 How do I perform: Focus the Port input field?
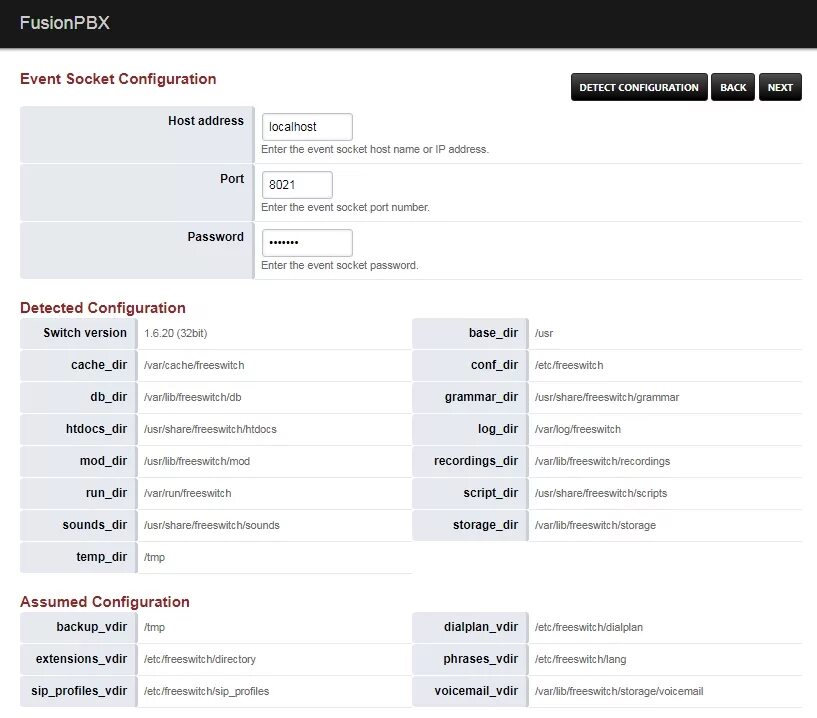click(x=297, y=185)
